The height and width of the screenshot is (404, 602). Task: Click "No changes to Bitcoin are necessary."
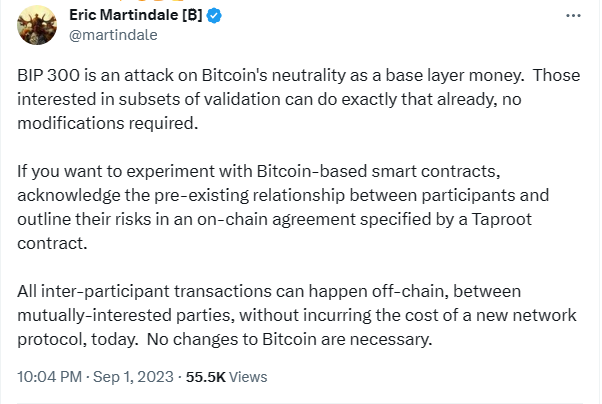289,339
